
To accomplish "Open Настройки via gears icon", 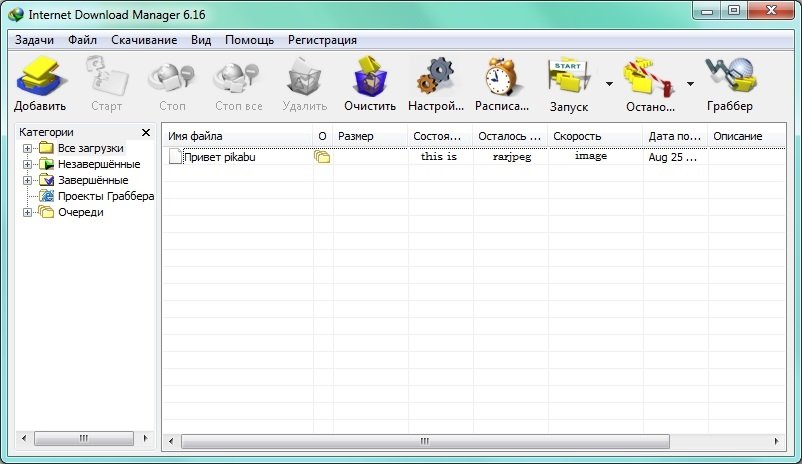I will (x=436, y=76).
